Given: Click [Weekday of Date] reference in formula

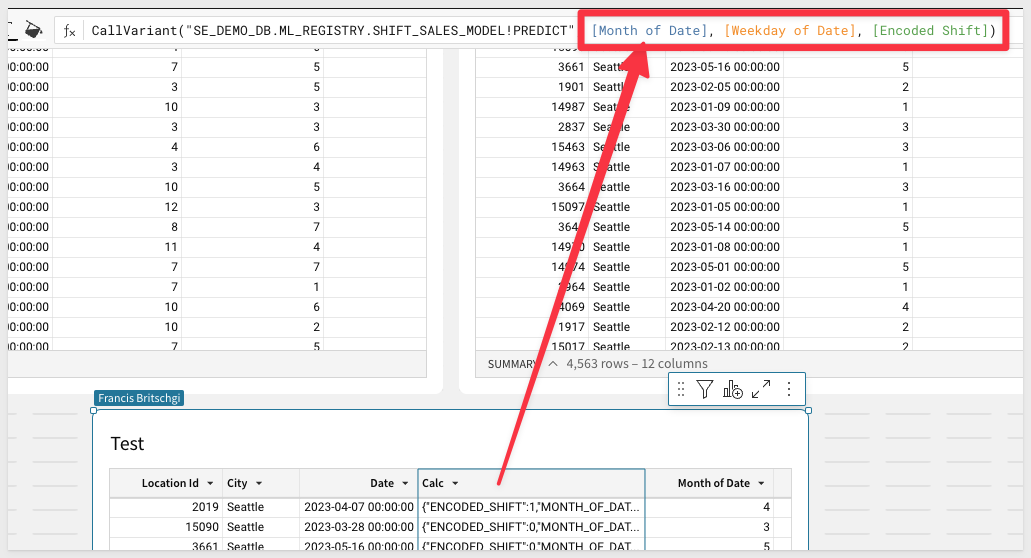Looking at the screenshot, I should 791,31.
